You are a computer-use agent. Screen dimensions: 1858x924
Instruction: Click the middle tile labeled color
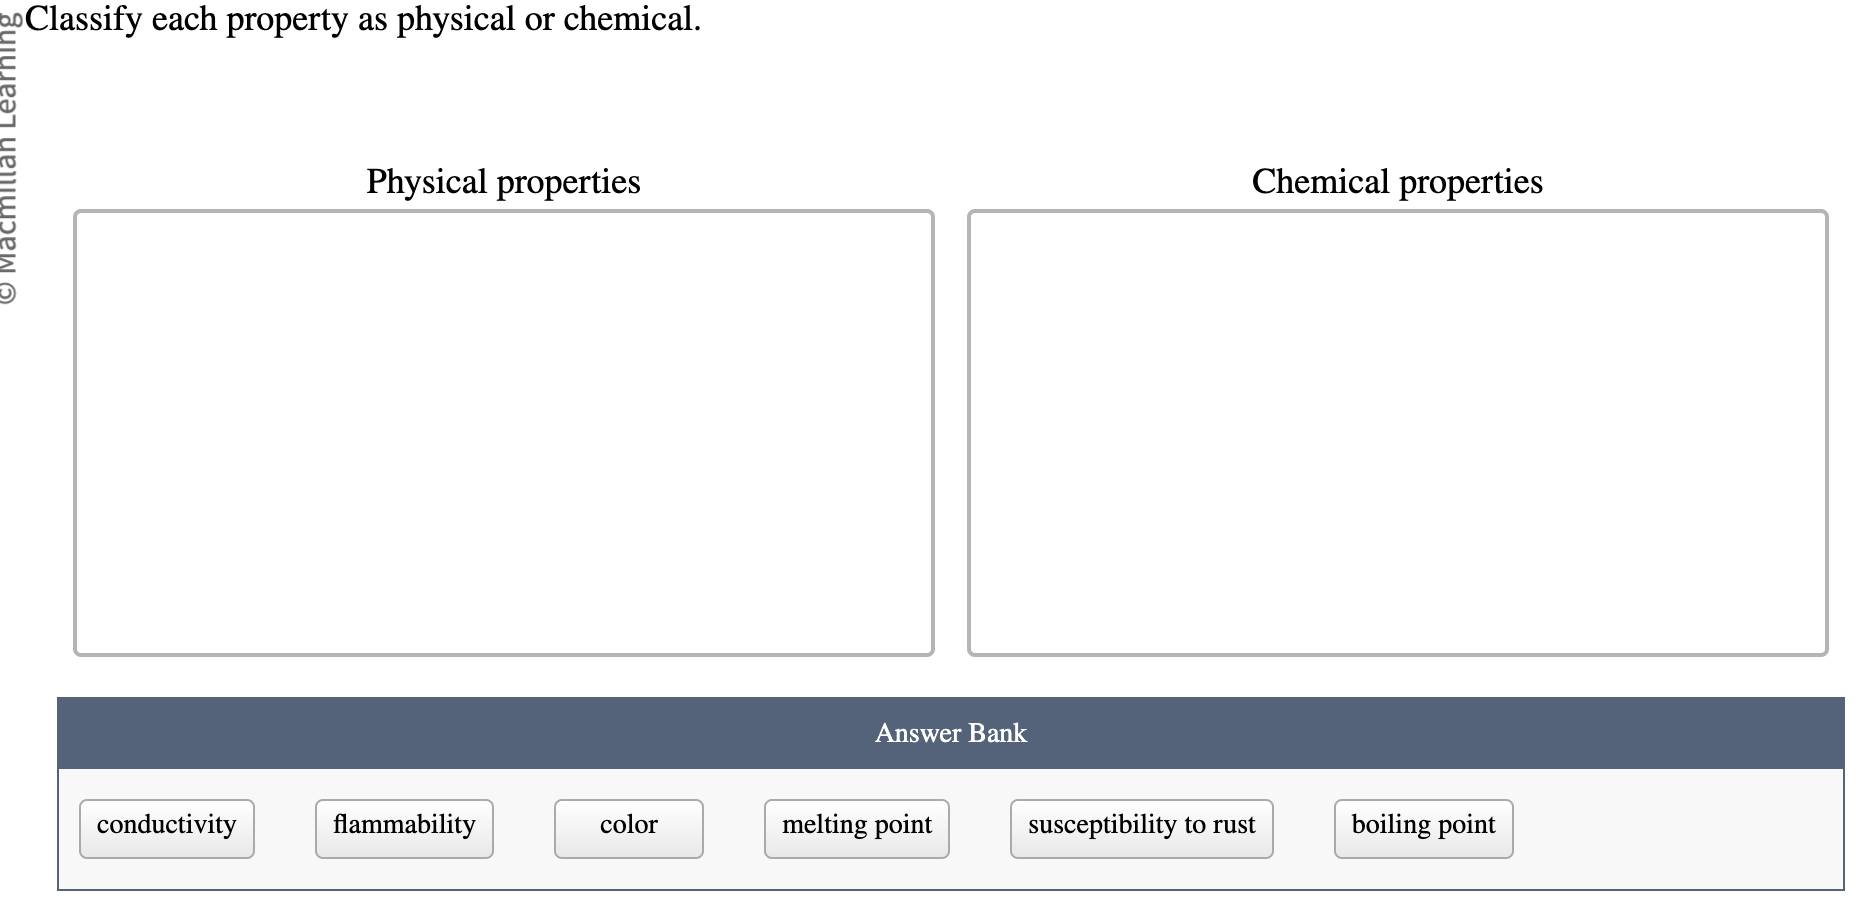[x=627, y=826]
